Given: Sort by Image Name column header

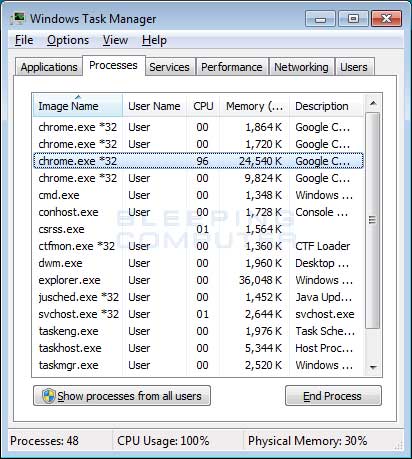Looking at the screenshot, I should [78, 106].
